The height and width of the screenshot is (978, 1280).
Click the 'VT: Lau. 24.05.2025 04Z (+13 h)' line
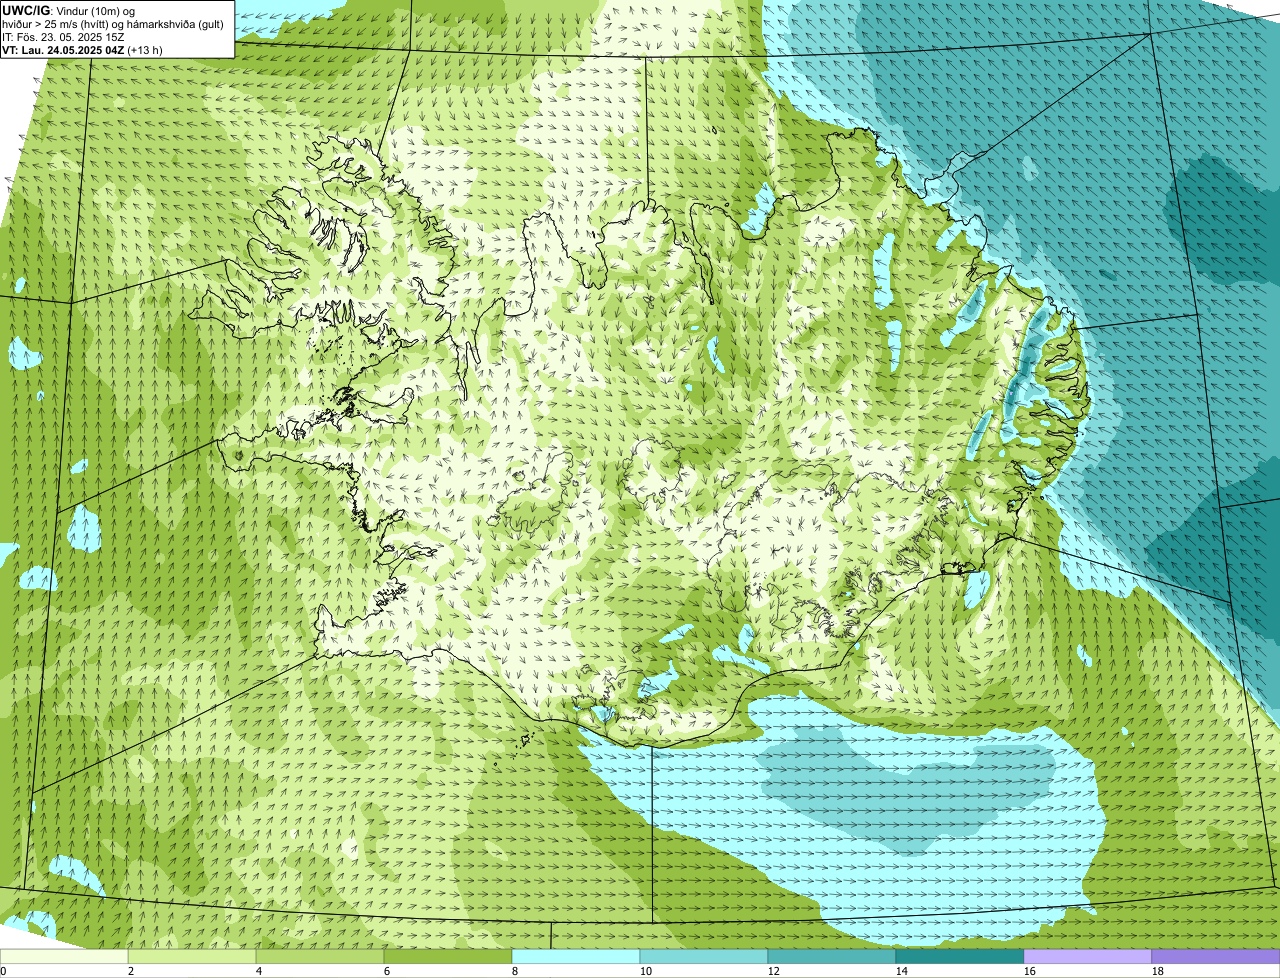[82, 50]
